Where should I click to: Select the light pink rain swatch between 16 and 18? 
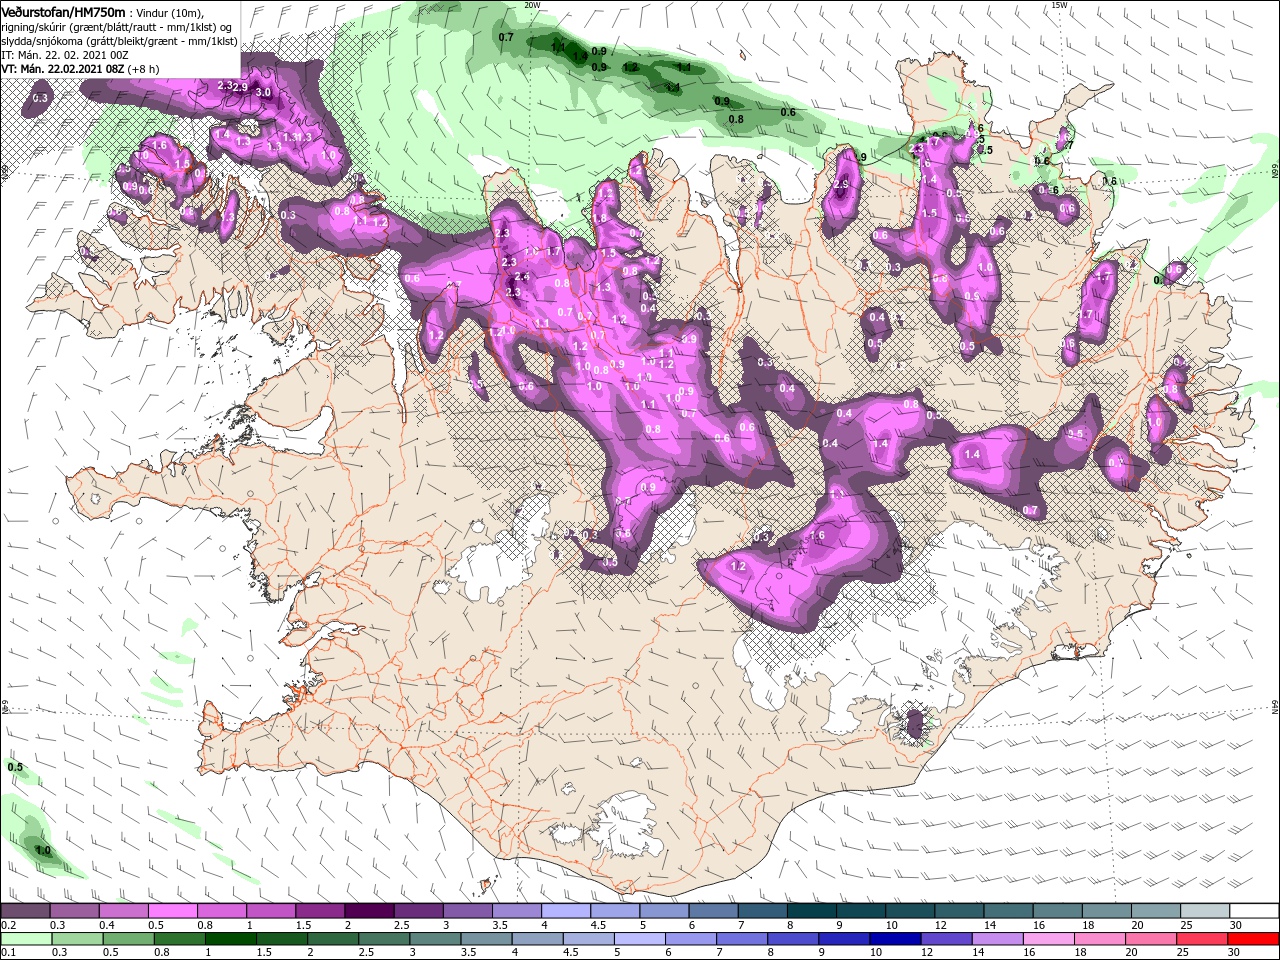pyautogui.click(x=1048, y=939)
